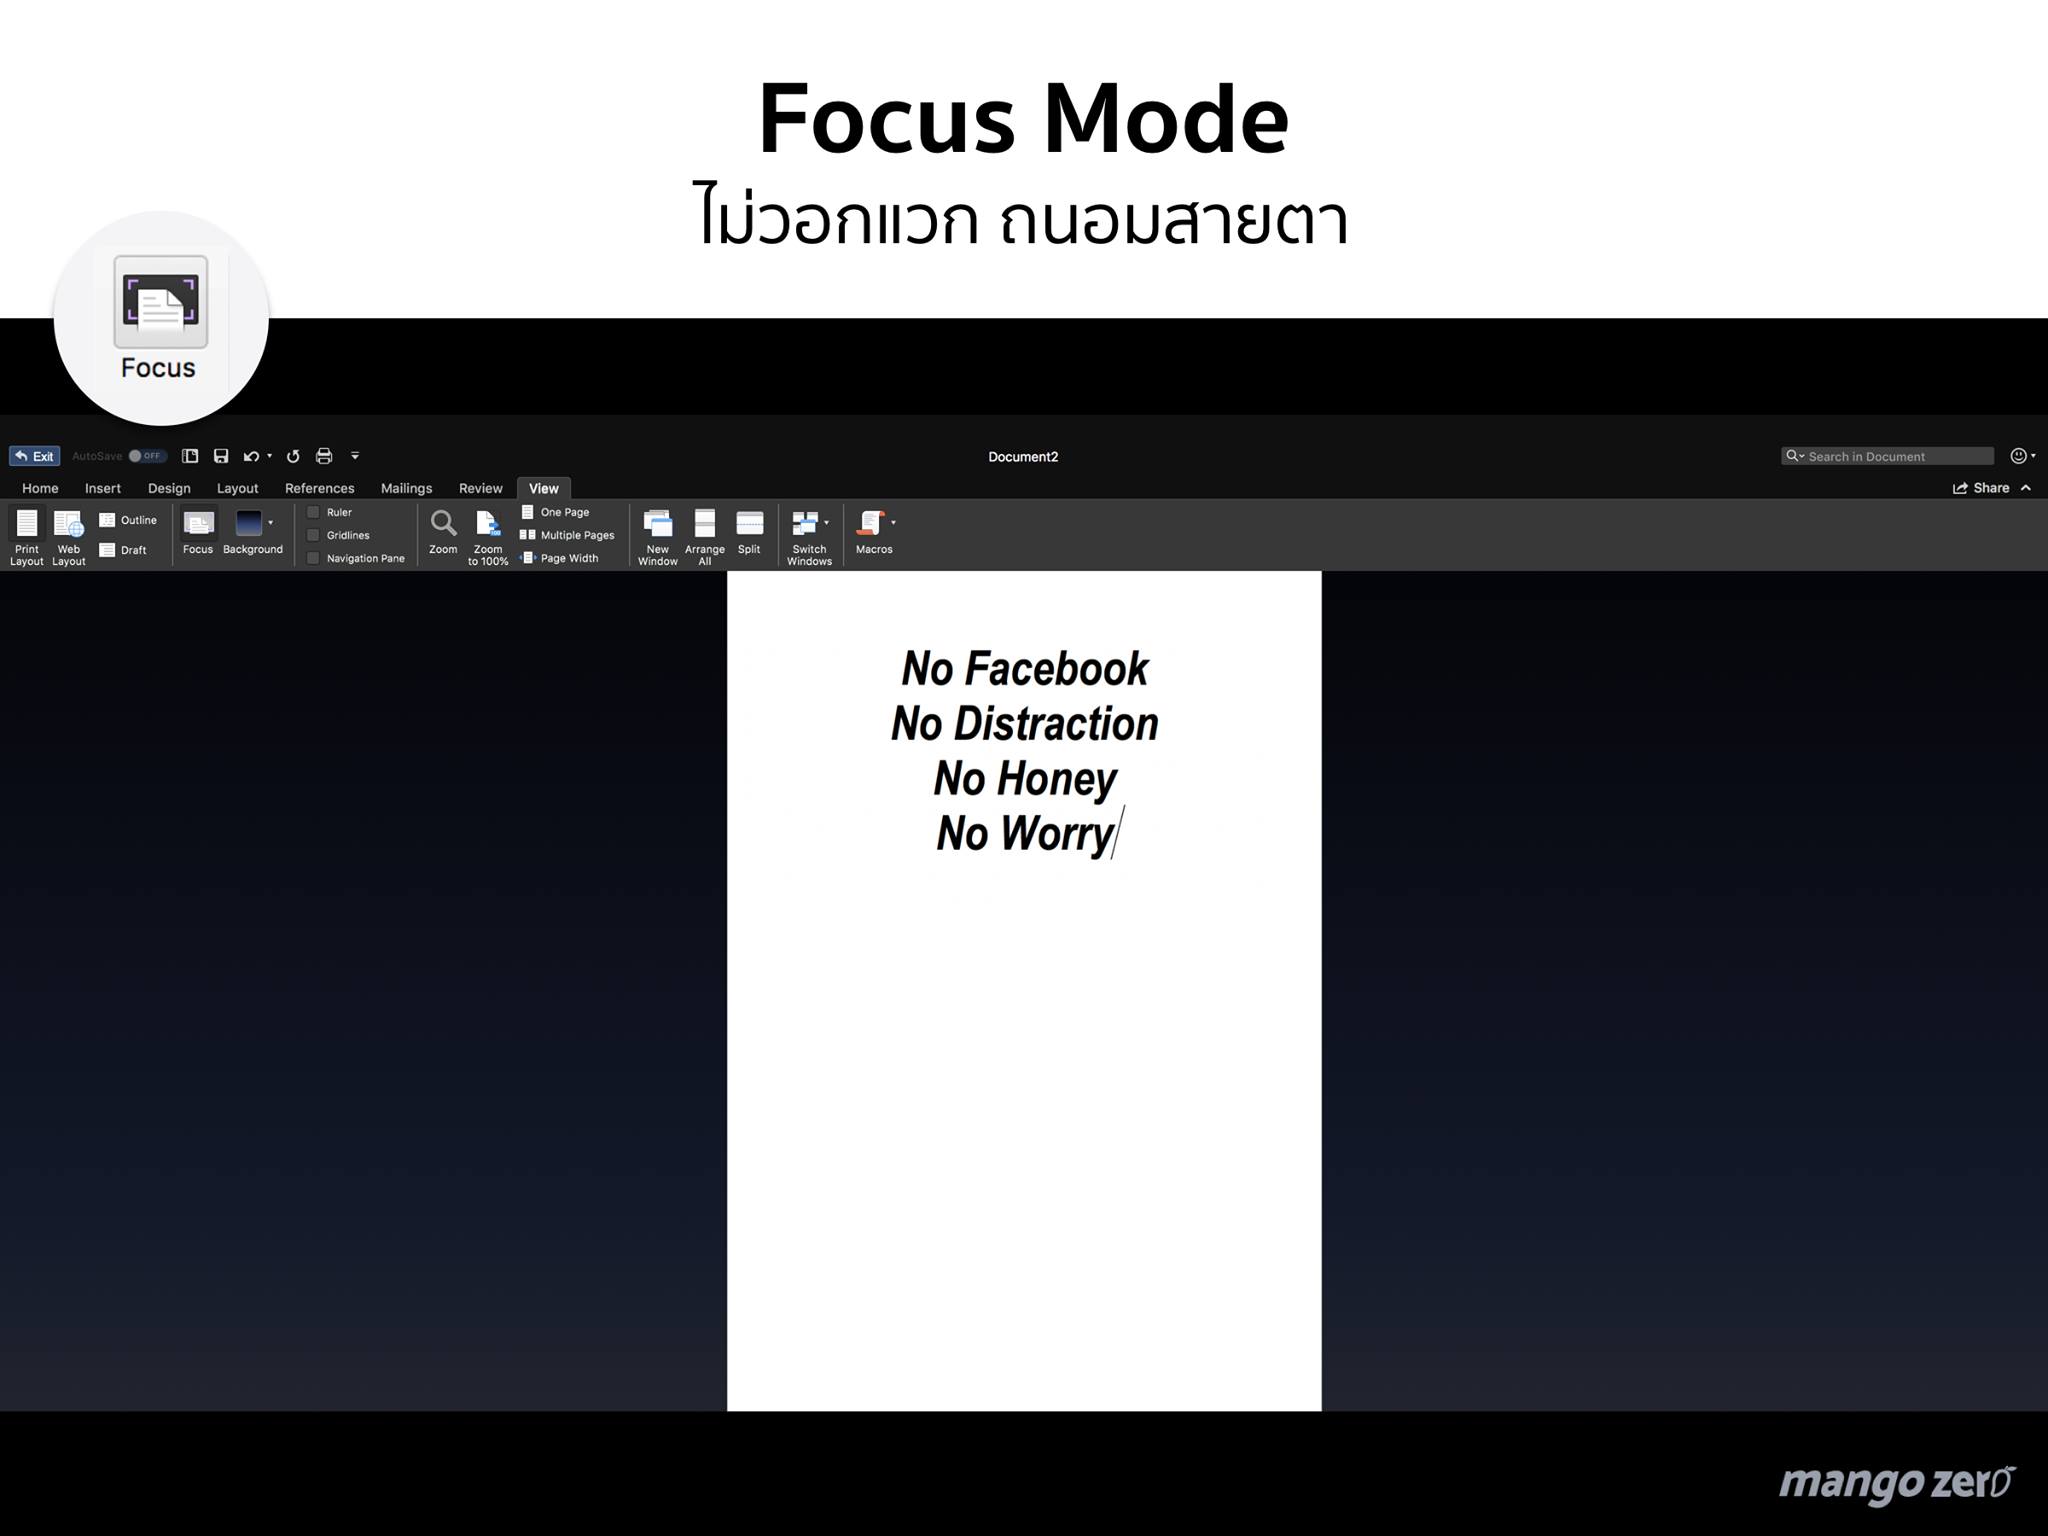Click the Focus mode ribbon icon
The image size is (2048, 1536).
click(198, 524)
